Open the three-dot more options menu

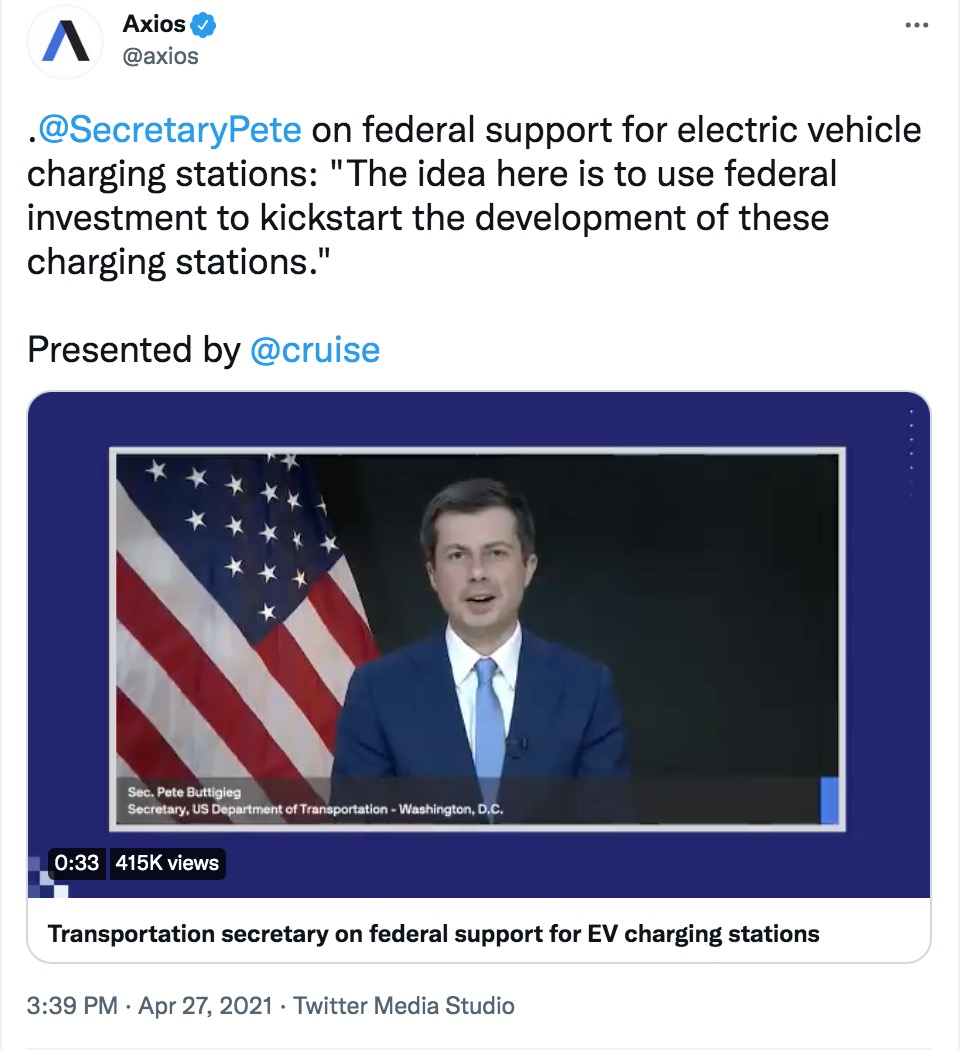[x=916, y=25]
